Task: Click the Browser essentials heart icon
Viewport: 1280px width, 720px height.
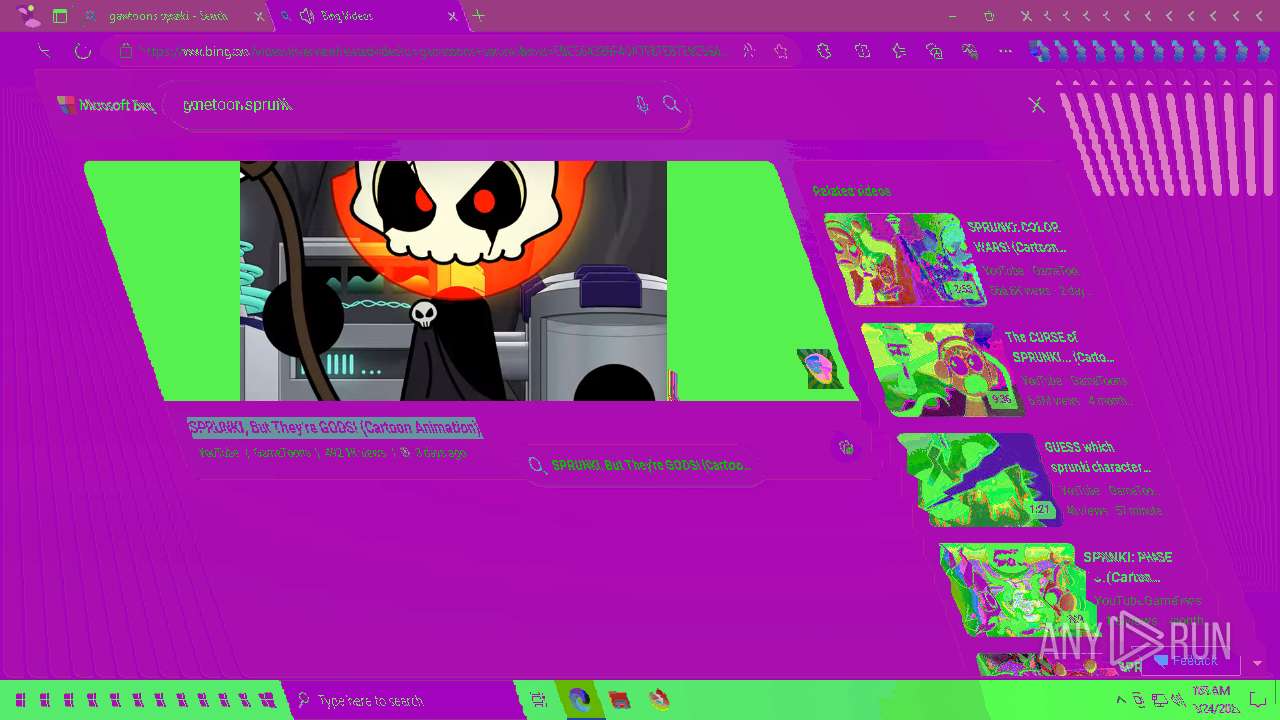Action: click(970, 51)
